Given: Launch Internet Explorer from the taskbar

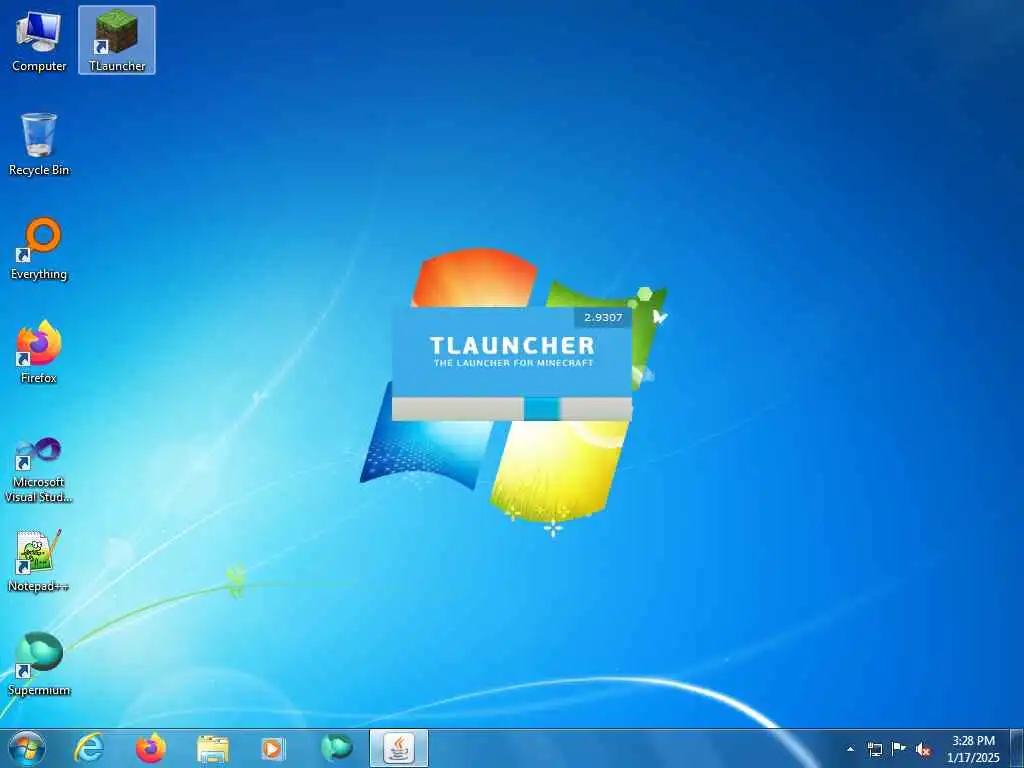Looking at the screenshot, I should [89, 748].
